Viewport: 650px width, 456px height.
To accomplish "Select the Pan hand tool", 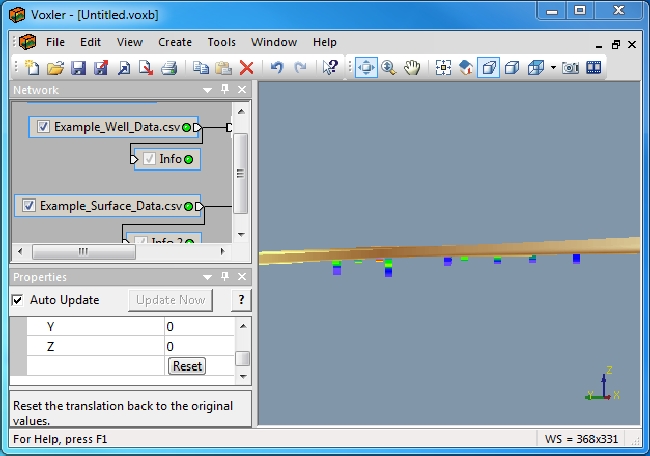I will pyautogui.click(x=412, y=68).
